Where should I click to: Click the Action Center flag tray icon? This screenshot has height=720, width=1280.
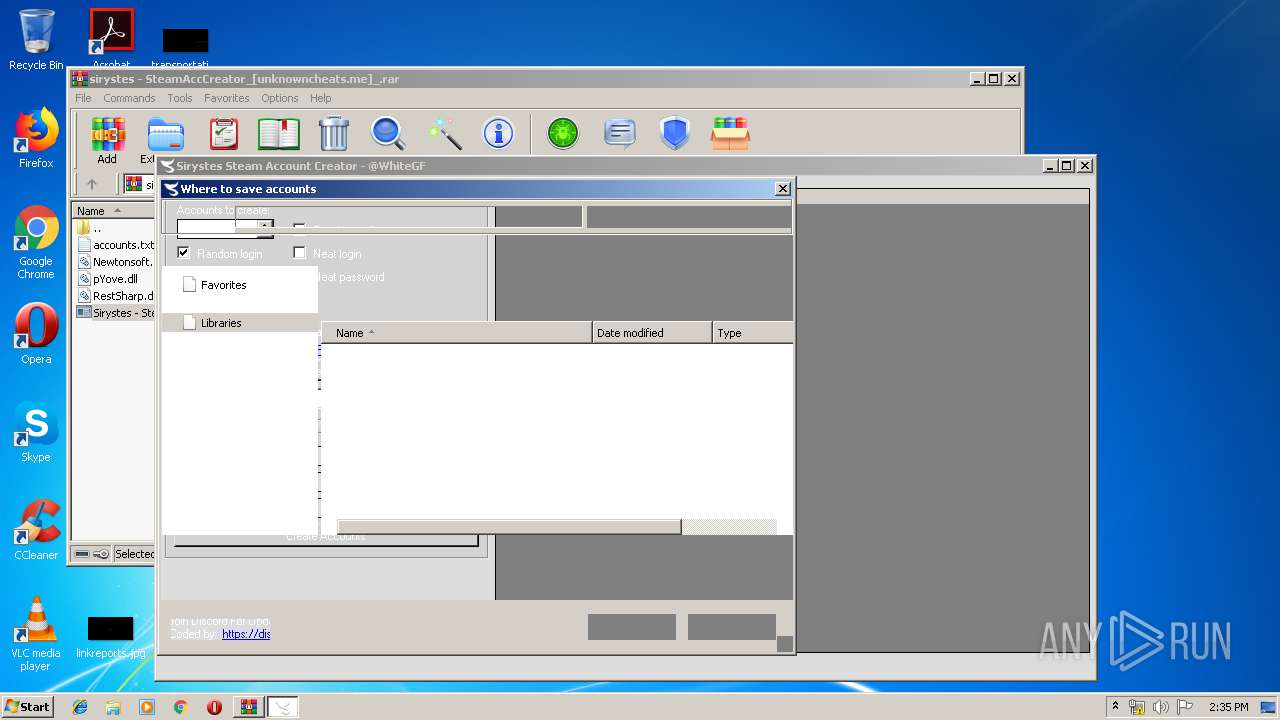pyautogui.click(x=1184, y=707)
